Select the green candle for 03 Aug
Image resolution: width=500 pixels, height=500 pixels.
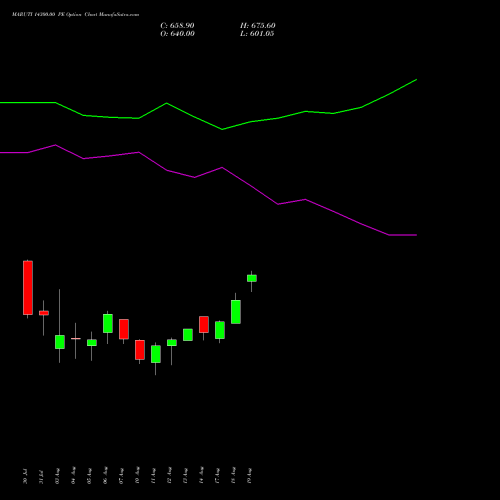60,342
